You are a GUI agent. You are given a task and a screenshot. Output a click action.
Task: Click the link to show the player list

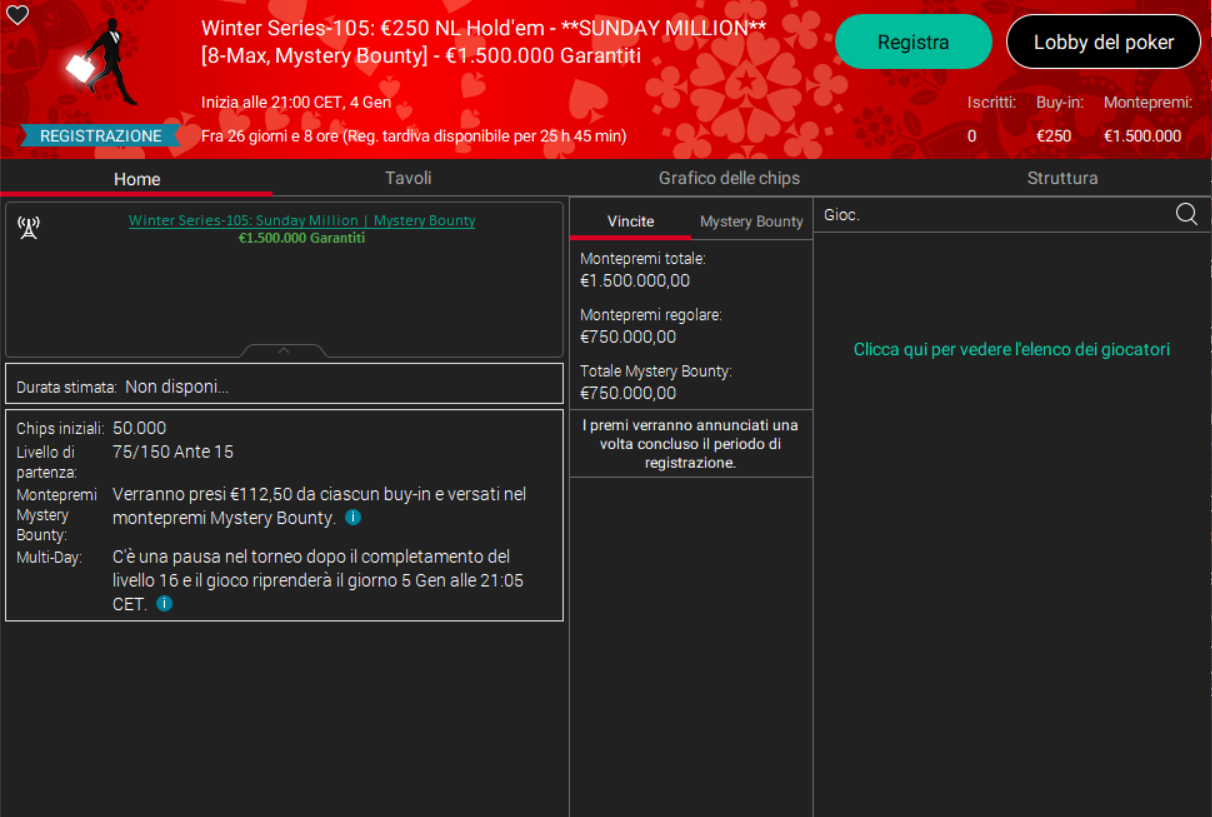click(1011, 349)
